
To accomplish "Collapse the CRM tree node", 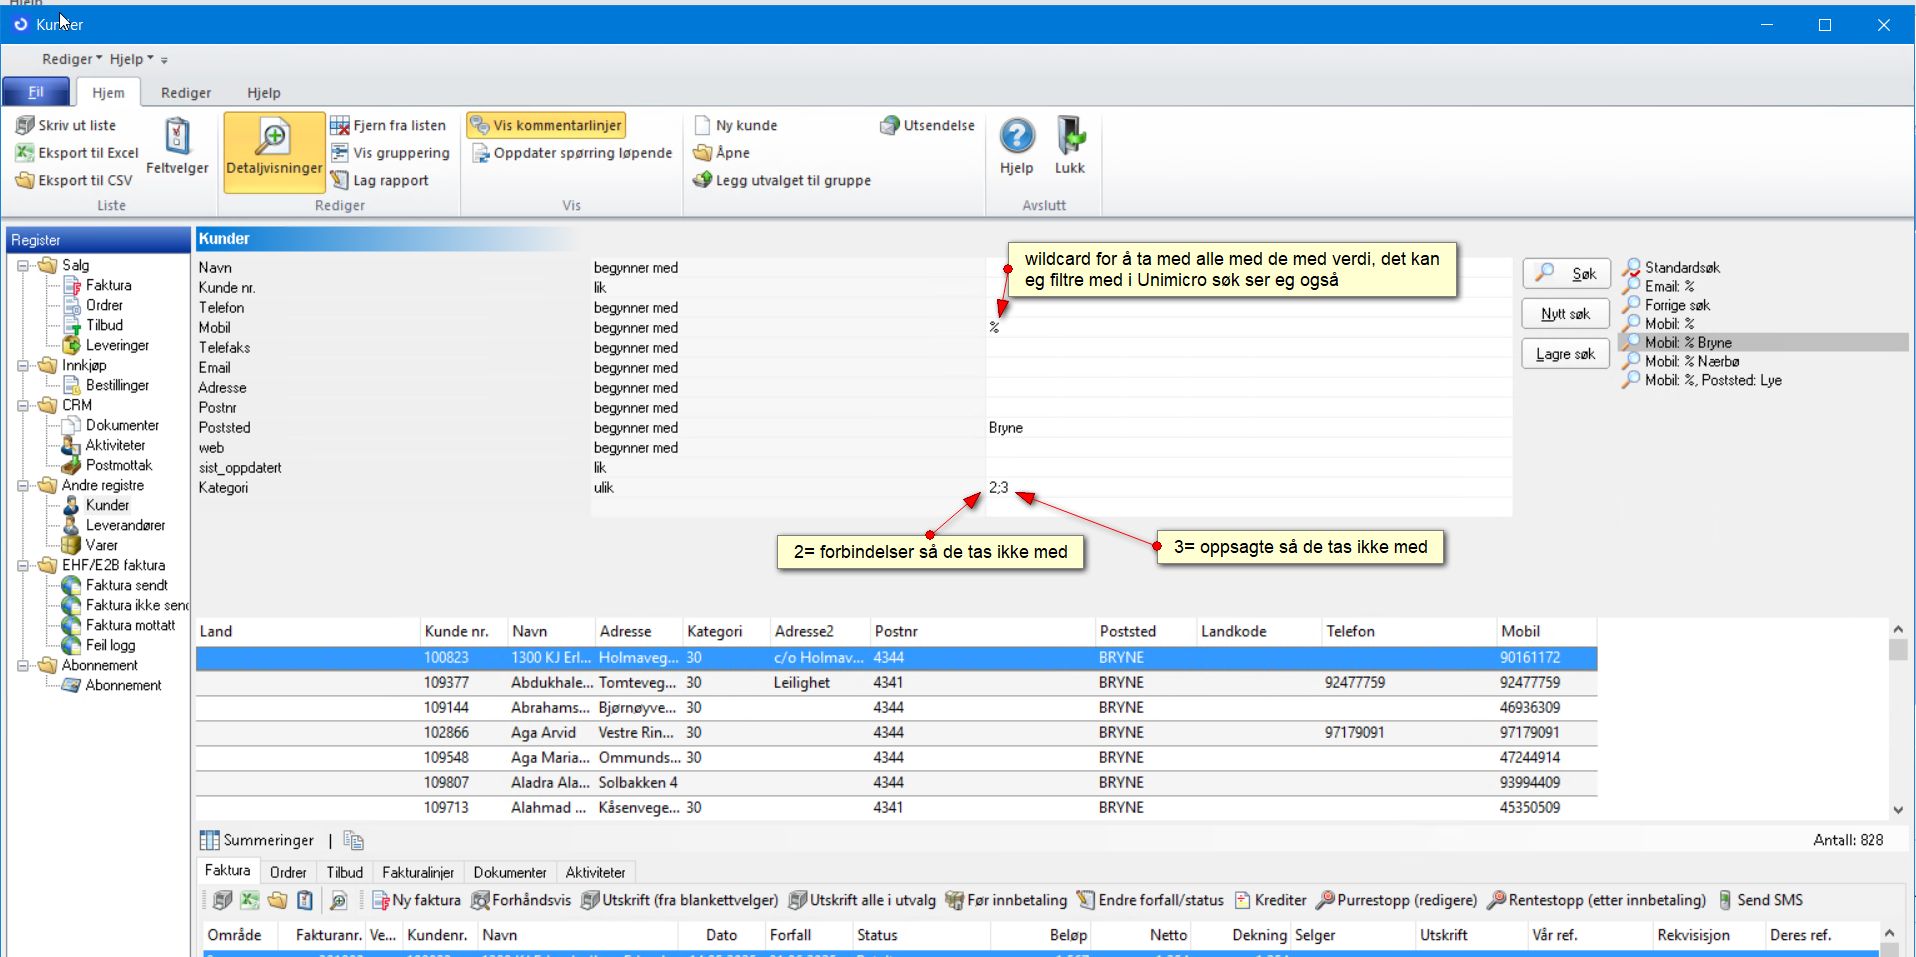I will [23, 406].
